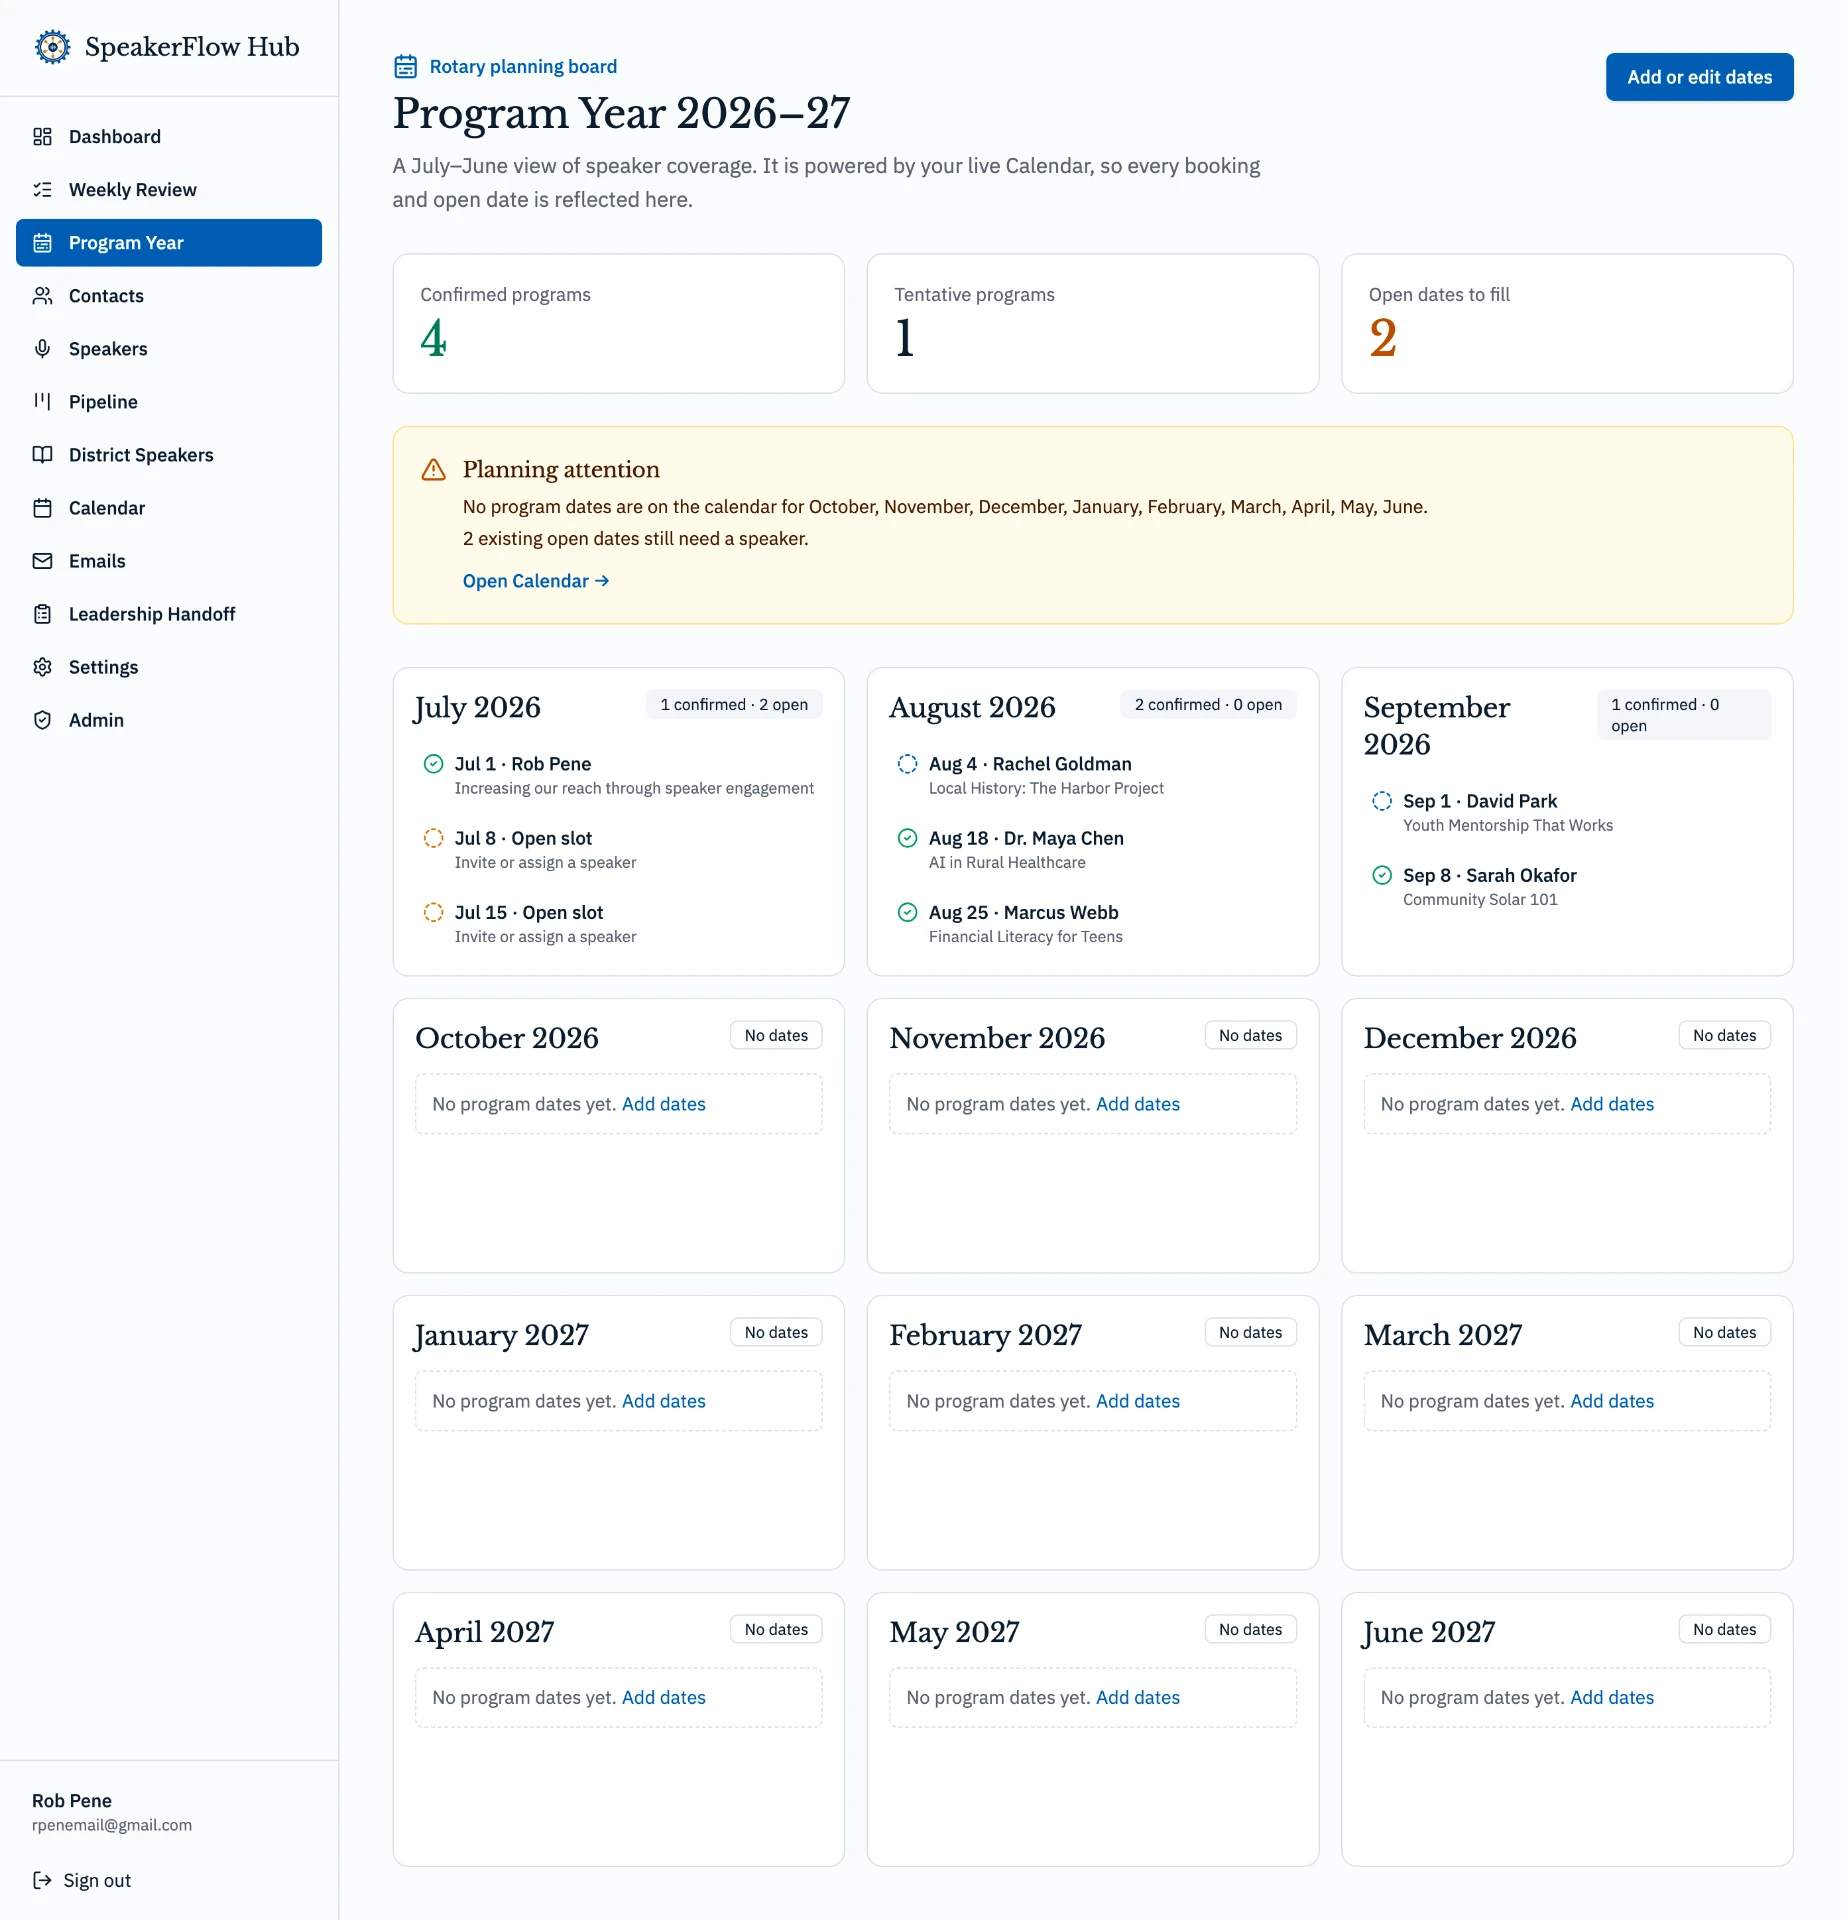Follow the Open Calendar link
Screen dimensions: 1847x1920
pyautogui.click(x=536, y=581)
